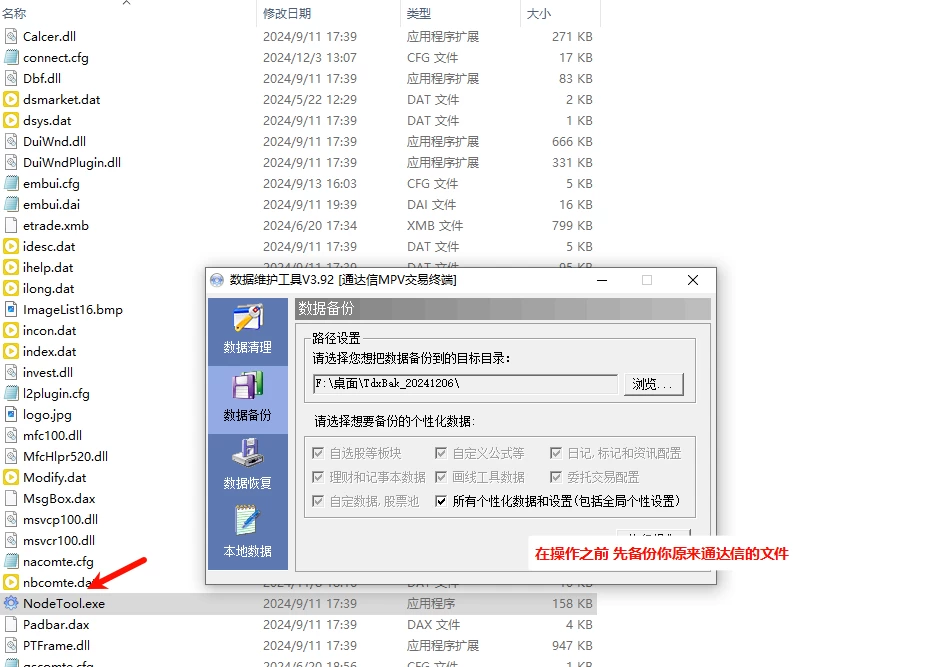Click the 799 KB size of etrade.xmb

click(x=572, y=225)
